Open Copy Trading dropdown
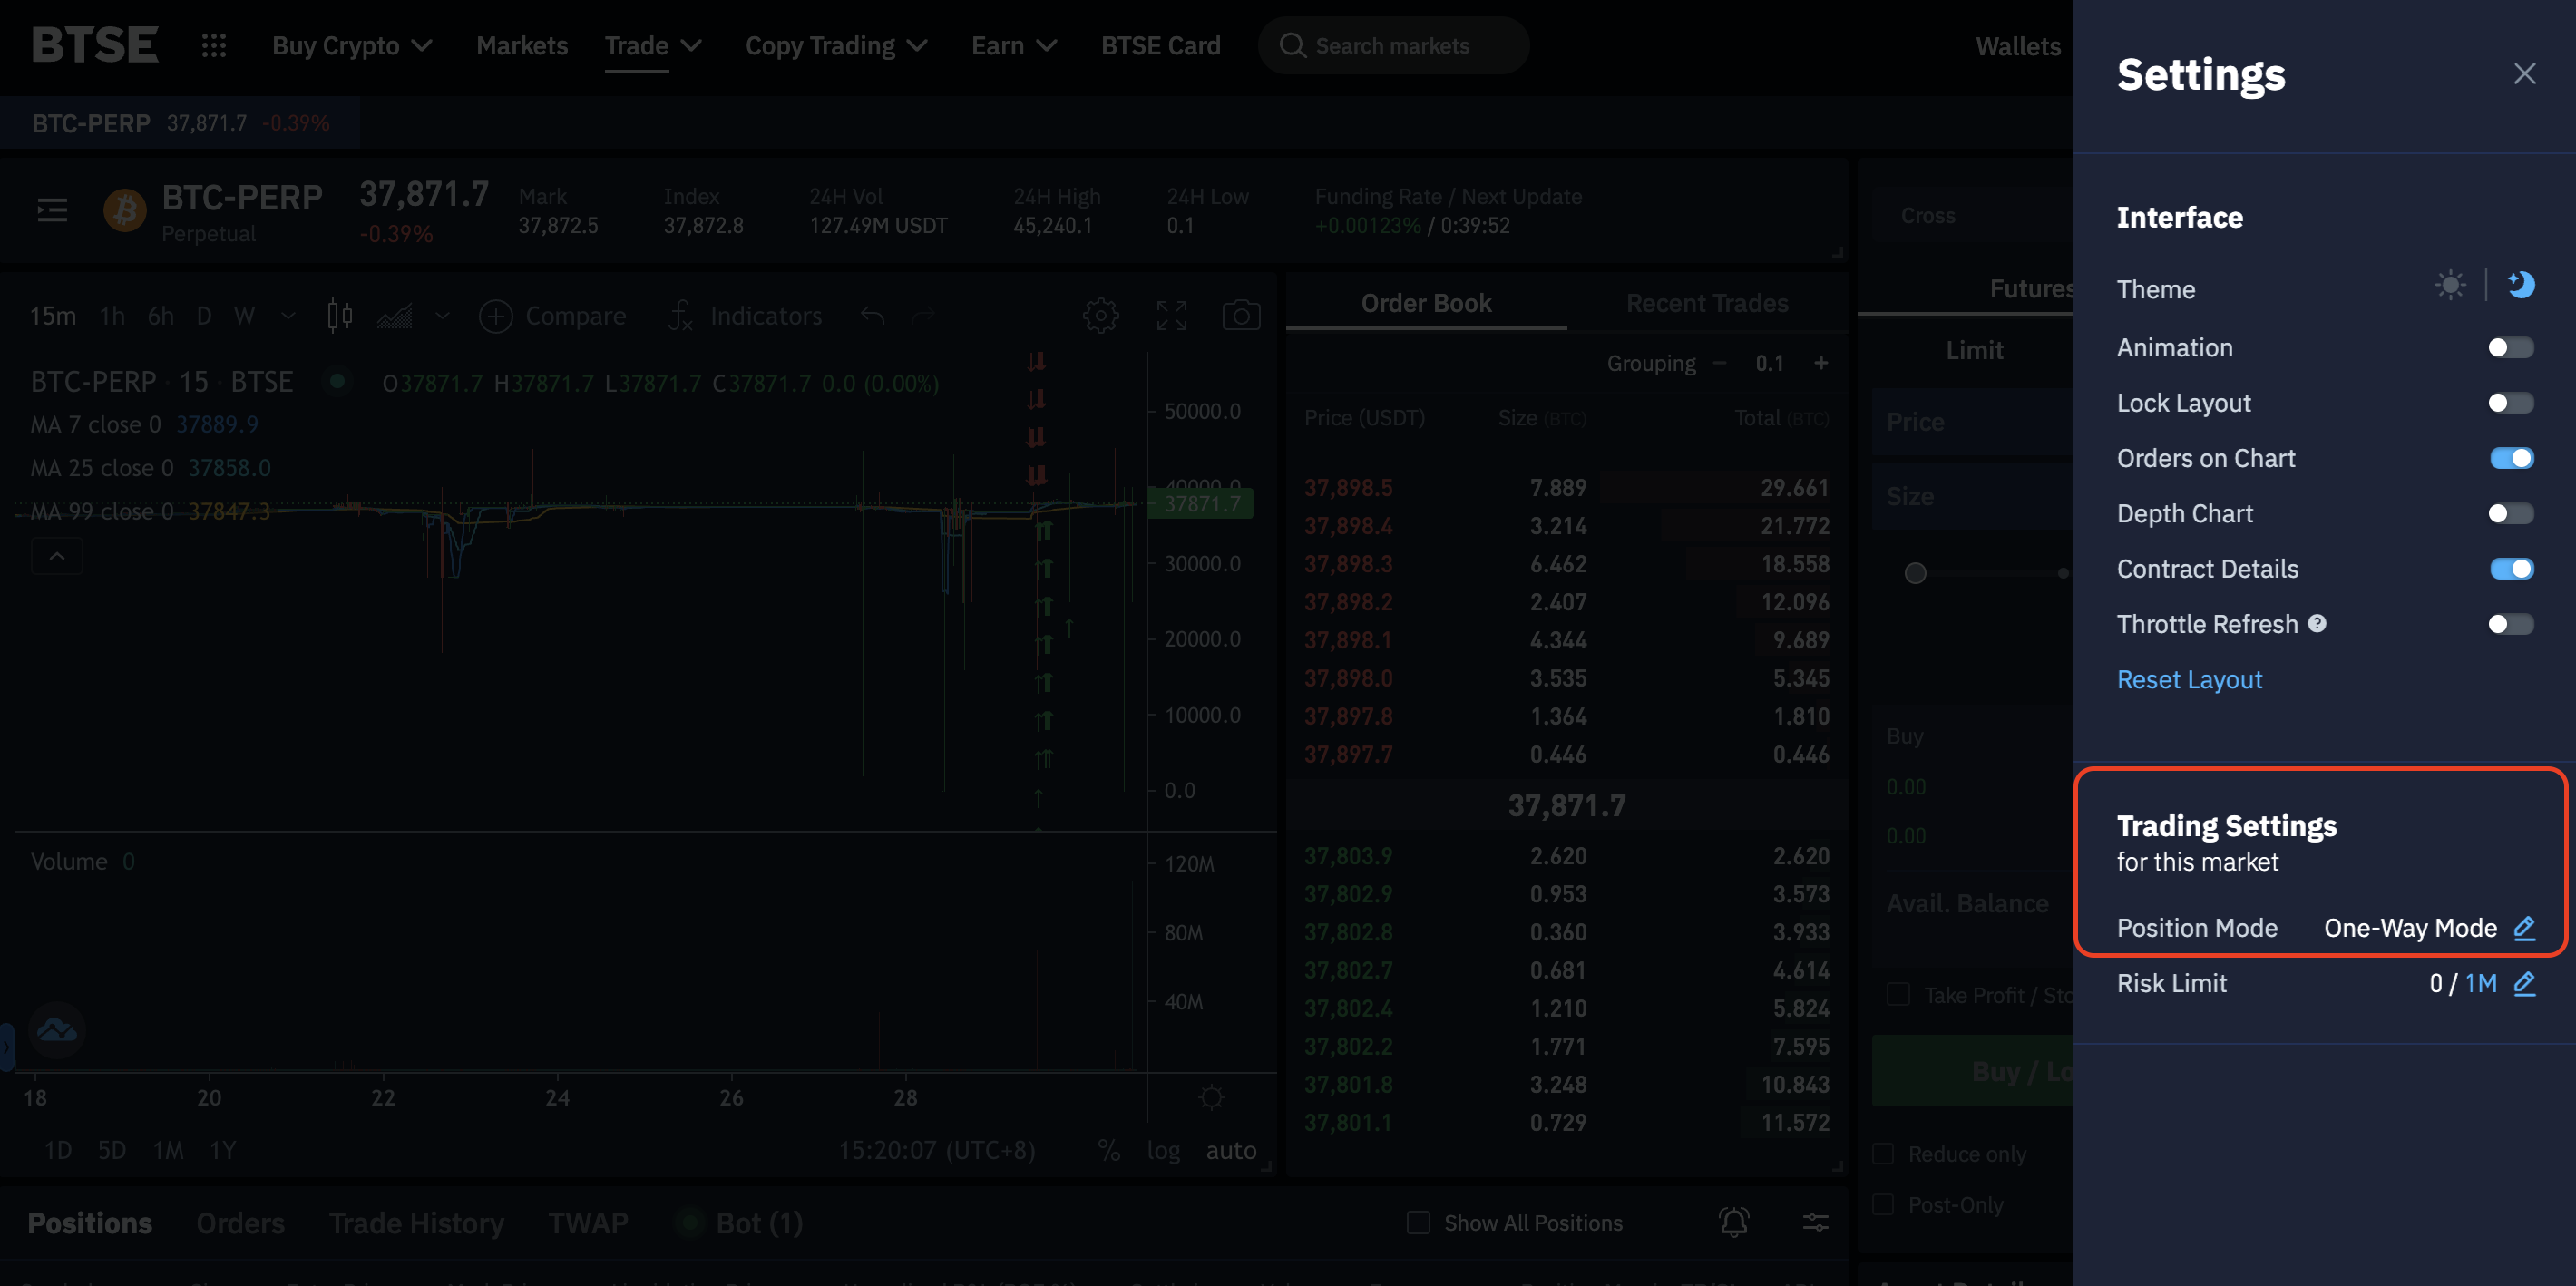The width and height of the screenshot is (2576, 1286). 836,46
